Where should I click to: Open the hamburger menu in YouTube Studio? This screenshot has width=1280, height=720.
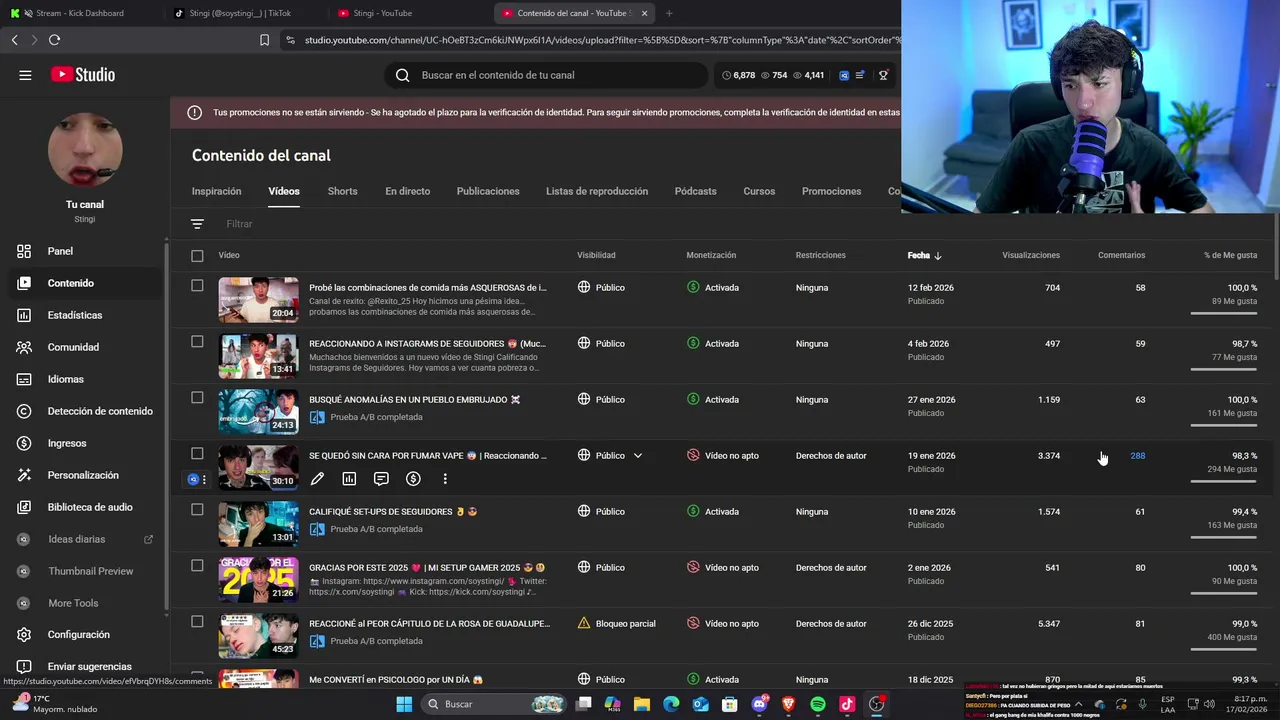[x=25, y=75]
